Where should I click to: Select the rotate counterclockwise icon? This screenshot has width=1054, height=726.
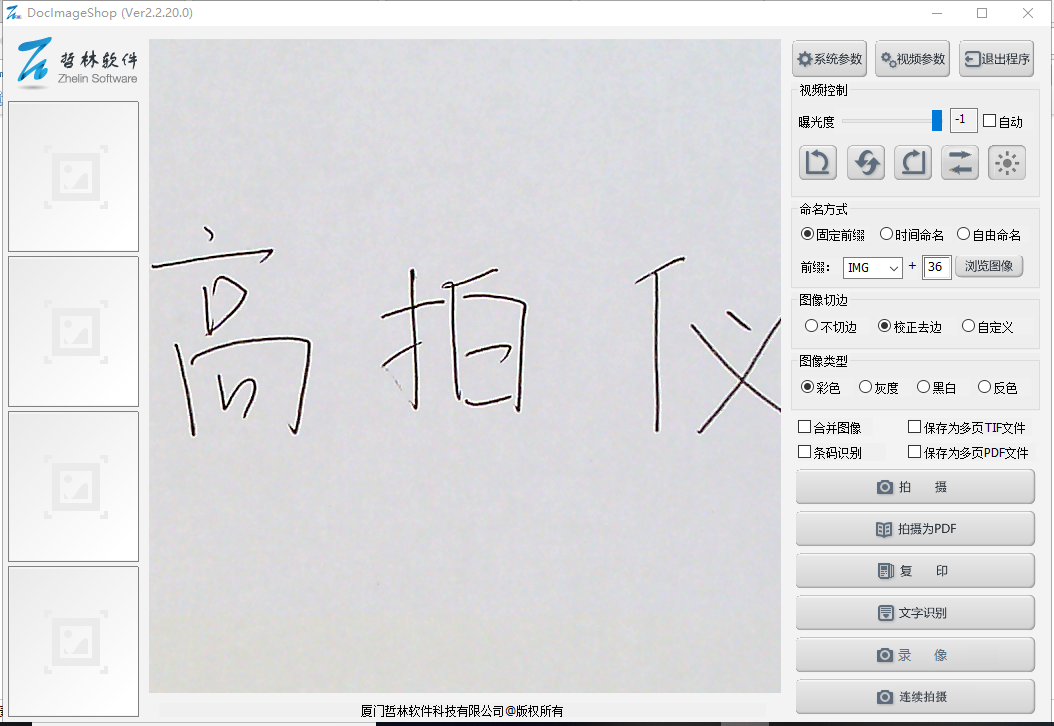pyautogui.click(x=817, y=162)
